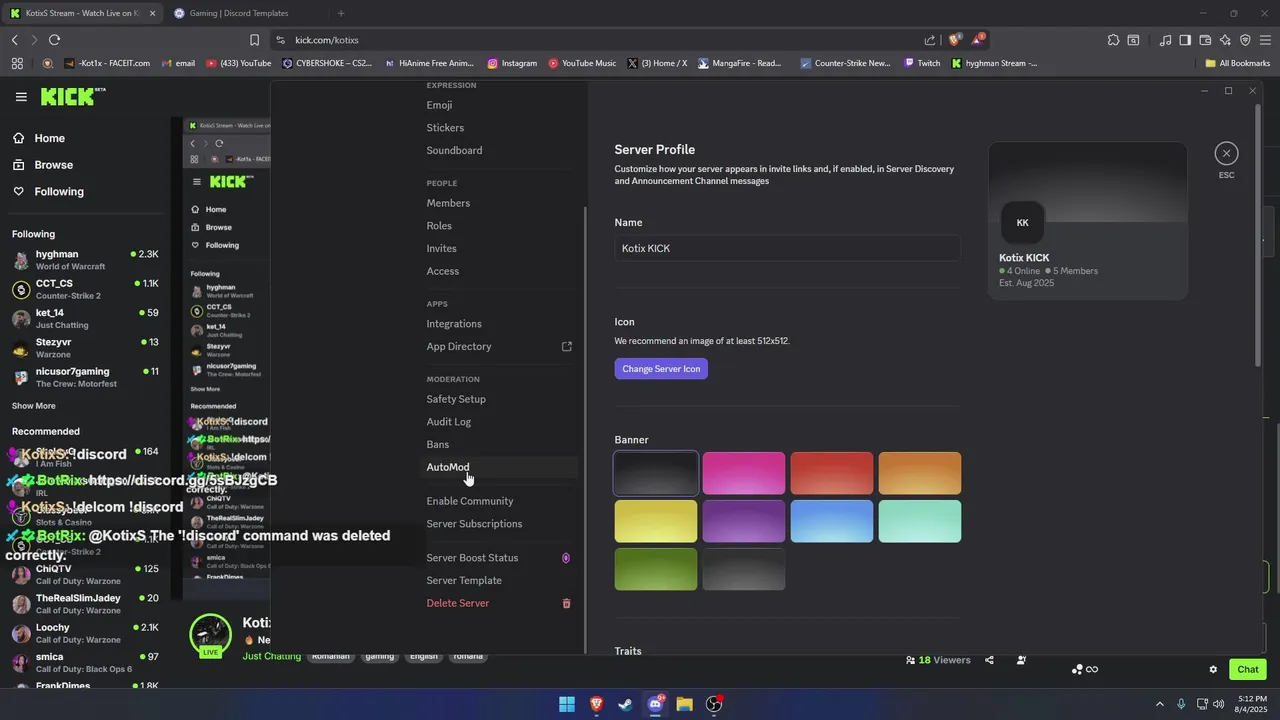
Task: Click Show More under Following
Action: (34, 406)
